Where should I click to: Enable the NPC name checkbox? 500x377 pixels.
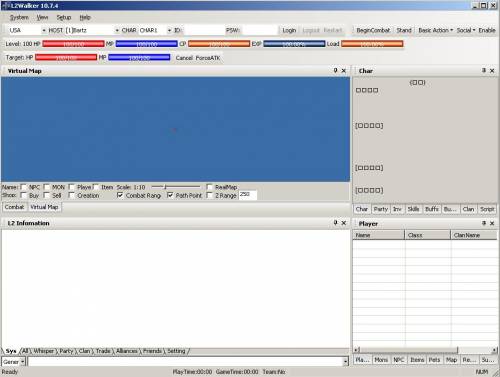click(x=24, y=187)
